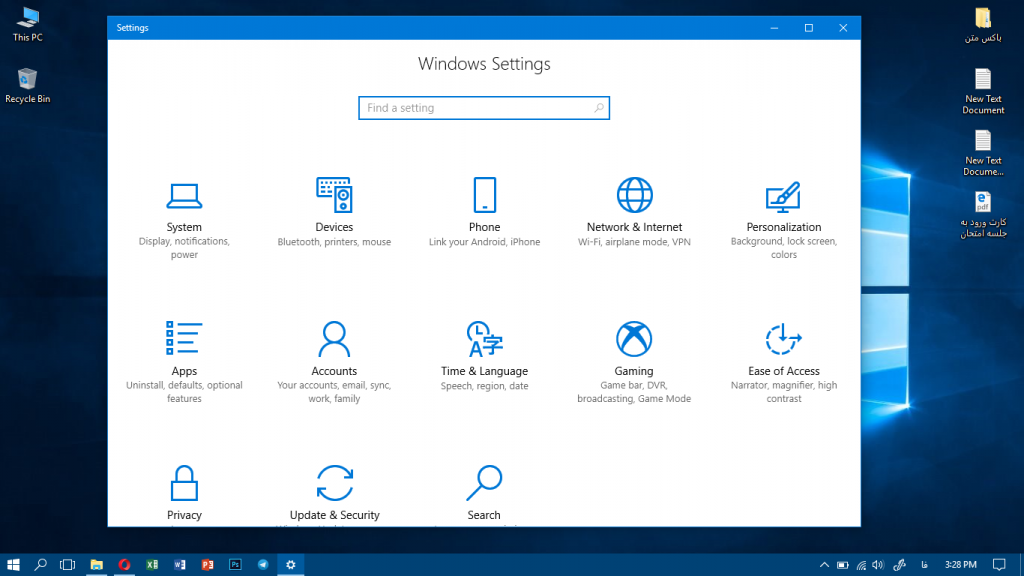Click "Wi-Fi, airplane mode, VPN" text
Screen dimensions: 1024x576
634,242
